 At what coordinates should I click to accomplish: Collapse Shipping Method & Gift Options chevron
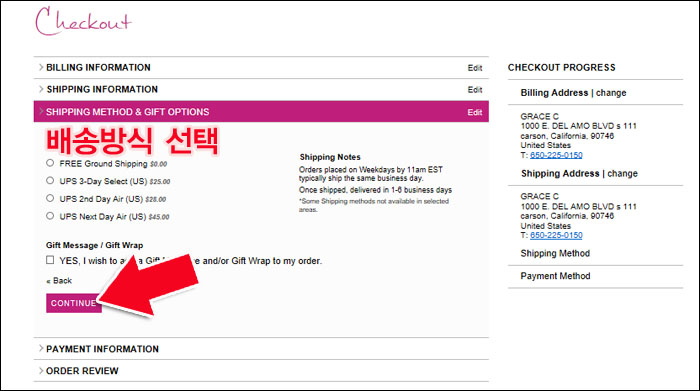[41, 111]
